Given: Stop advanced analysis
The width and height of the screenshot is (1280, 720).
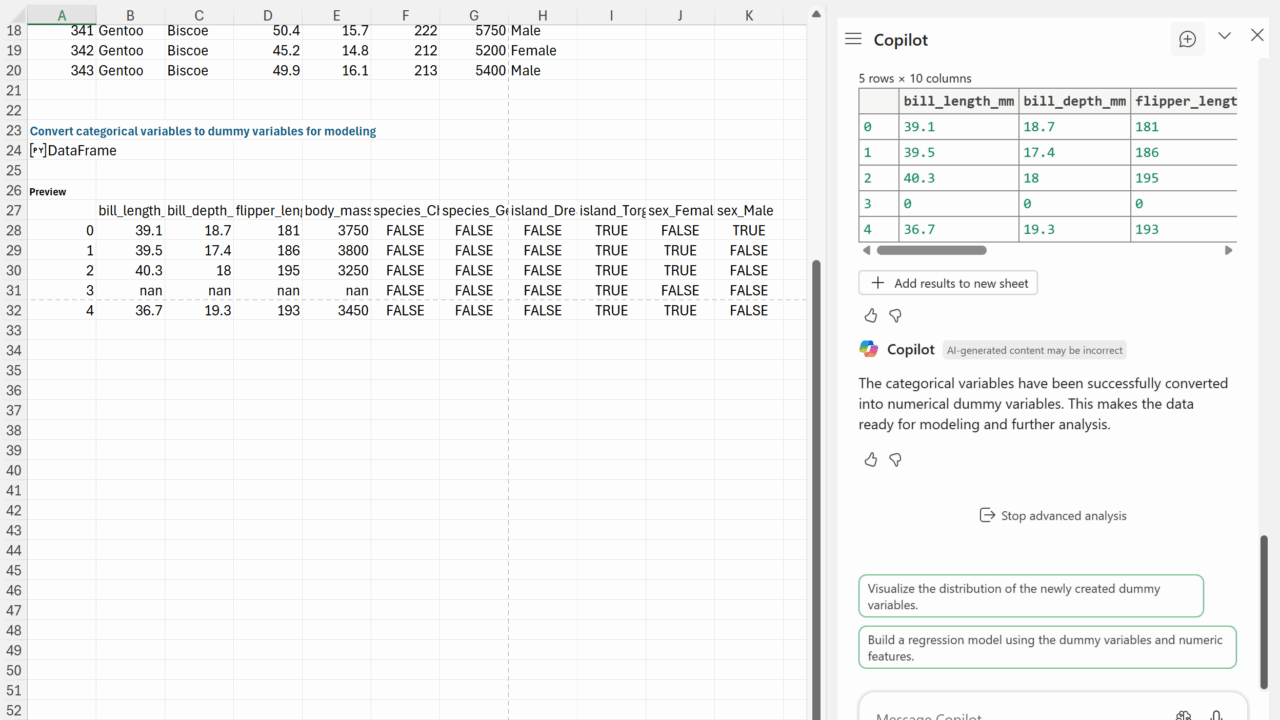Looking at the screenshot, I should coord(1052,516).
